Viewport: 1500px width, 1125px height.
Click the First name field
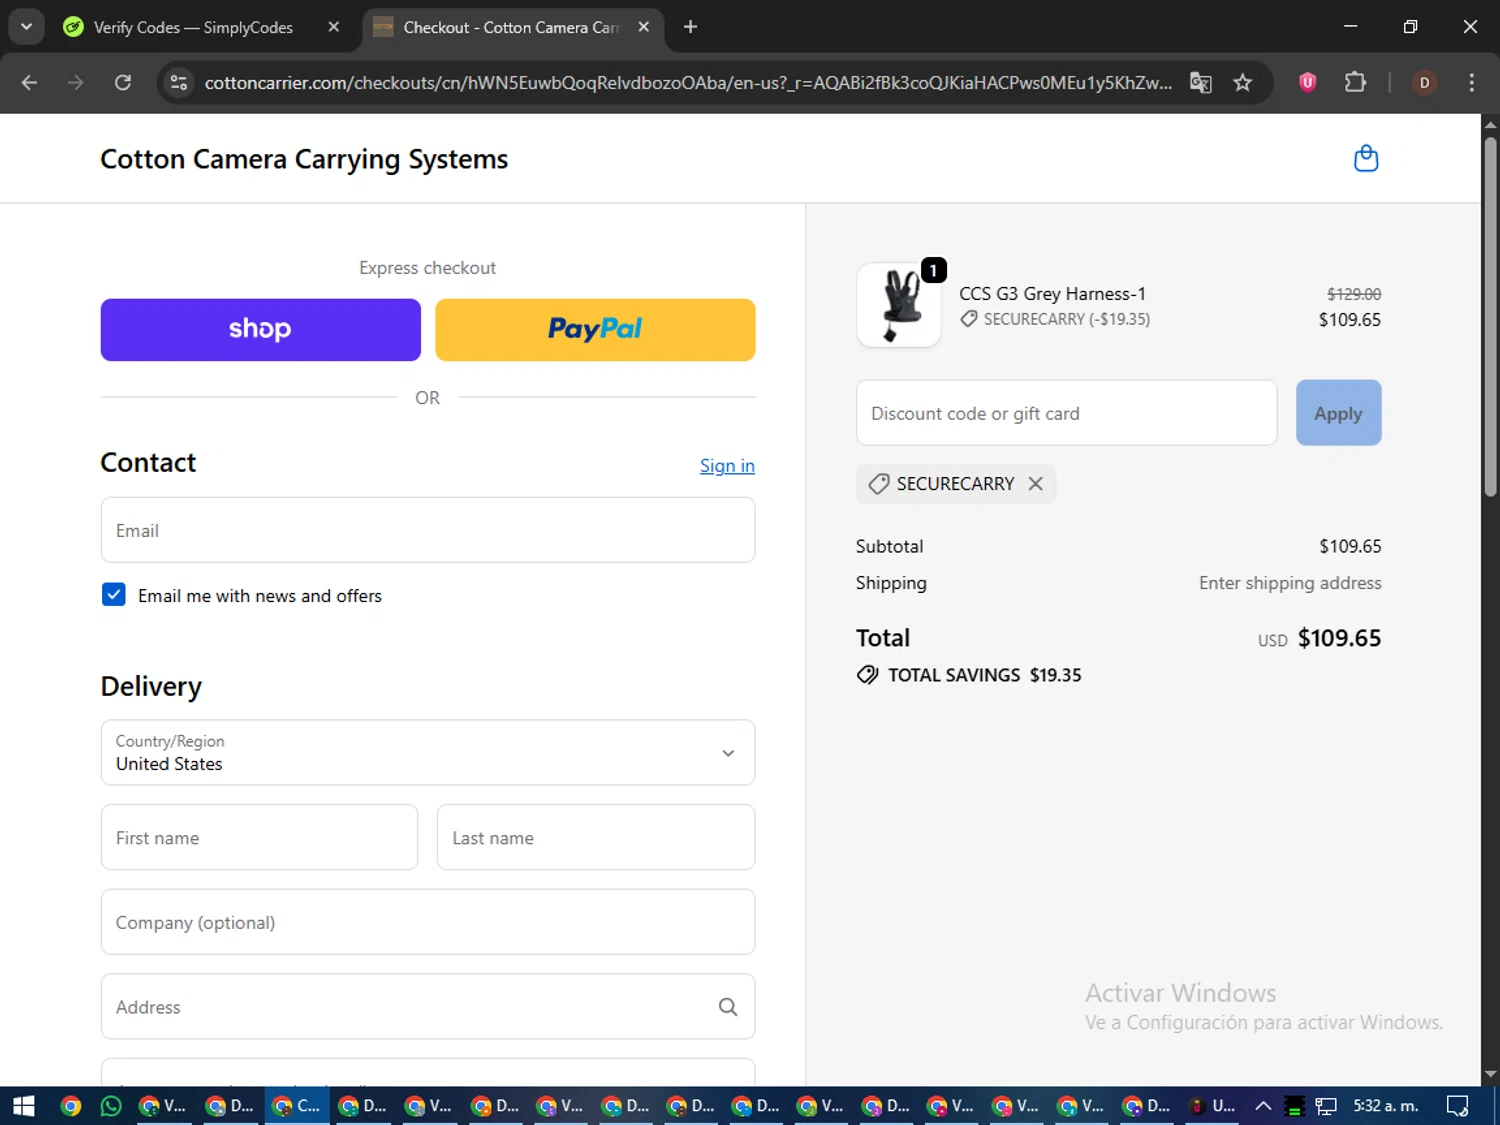[259, 837]
